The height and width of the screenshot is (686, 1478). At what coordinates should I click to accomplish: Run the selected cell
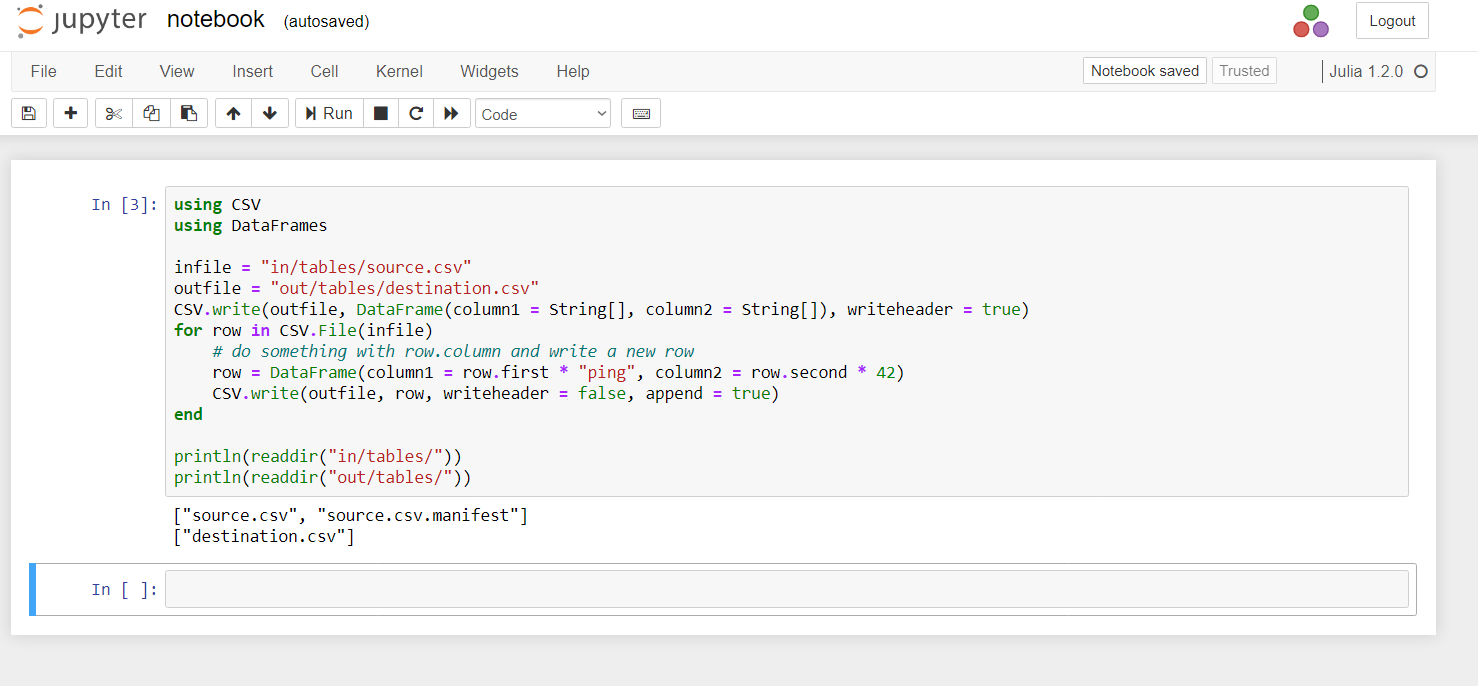(x=329, y=113)
